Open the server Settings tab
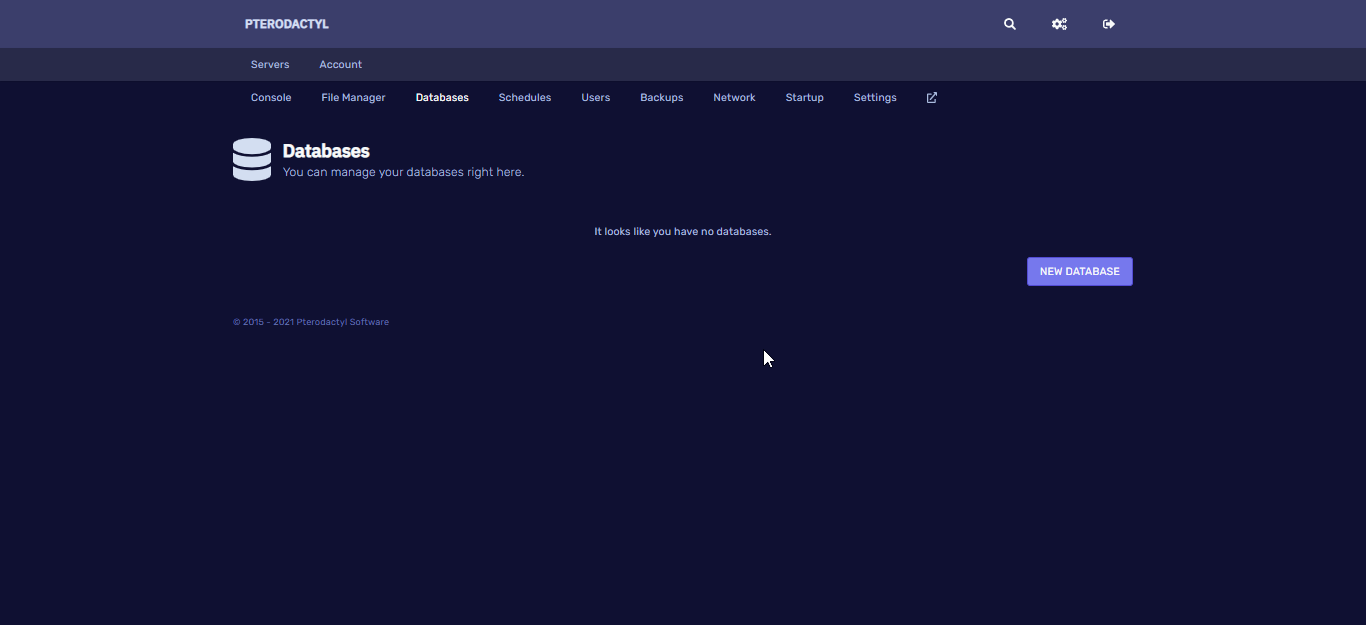Image resolution: width=1366 pixels, height=625 pixels. point(875,98)
